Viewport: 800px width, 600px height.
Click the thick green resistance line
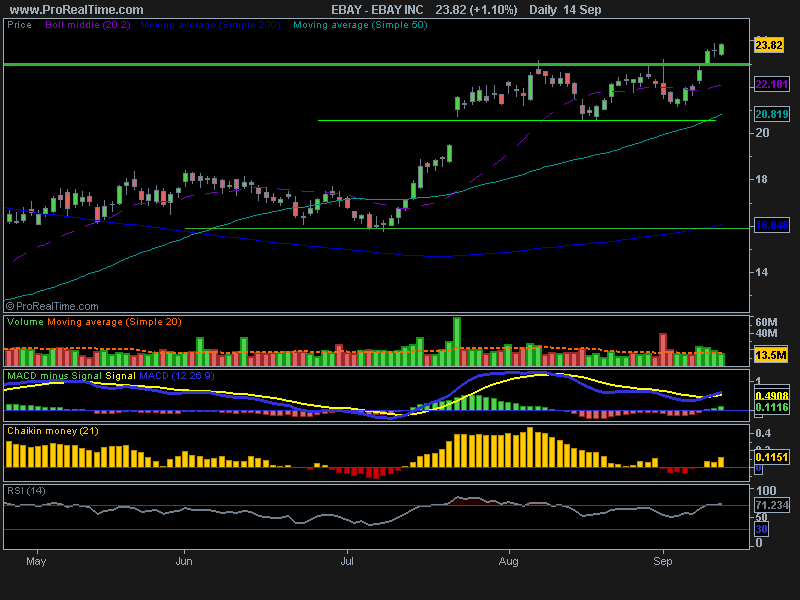pos(377,64)
